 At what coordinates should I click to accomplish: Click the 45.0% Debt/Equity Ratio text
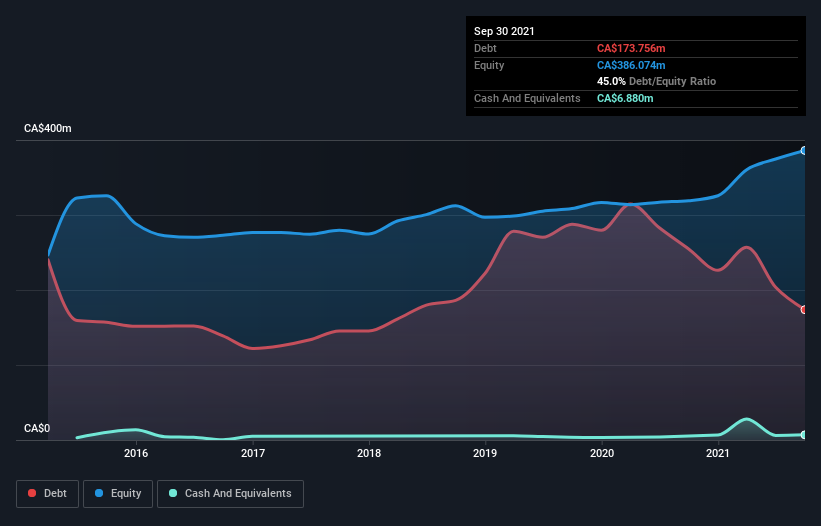click(x=656, y=81)
